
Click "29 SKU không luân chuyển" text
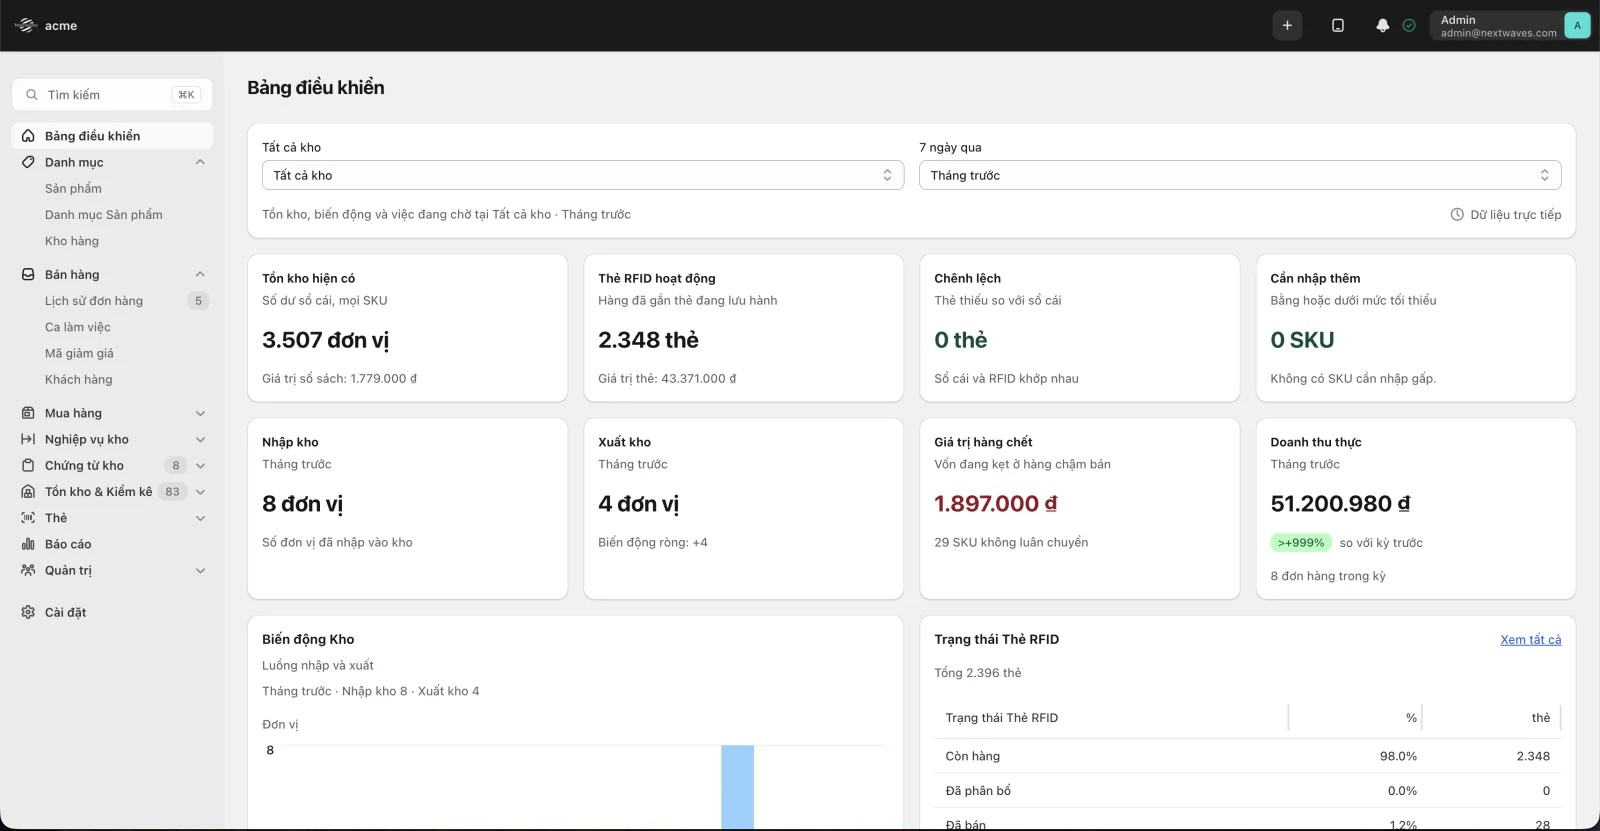click(1011, 543)
